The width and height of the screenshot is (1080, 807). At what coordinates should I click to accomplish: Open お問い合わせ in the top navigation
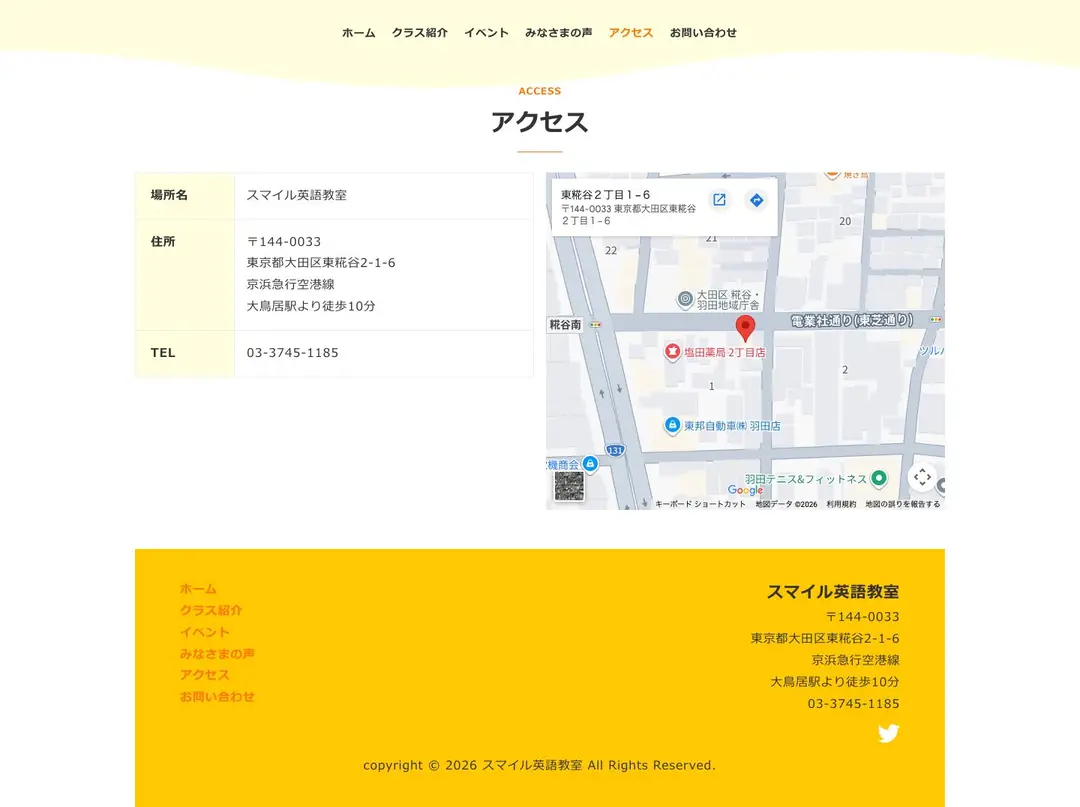(x=703, y=32)
